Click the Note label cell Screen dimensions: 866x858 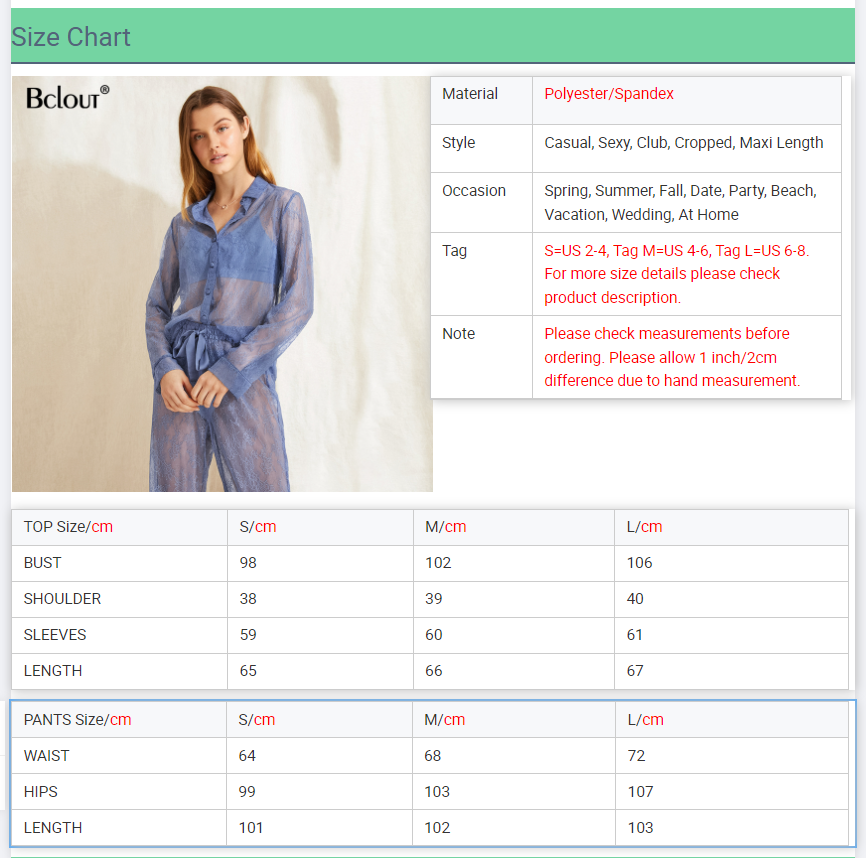click(481, 357)
